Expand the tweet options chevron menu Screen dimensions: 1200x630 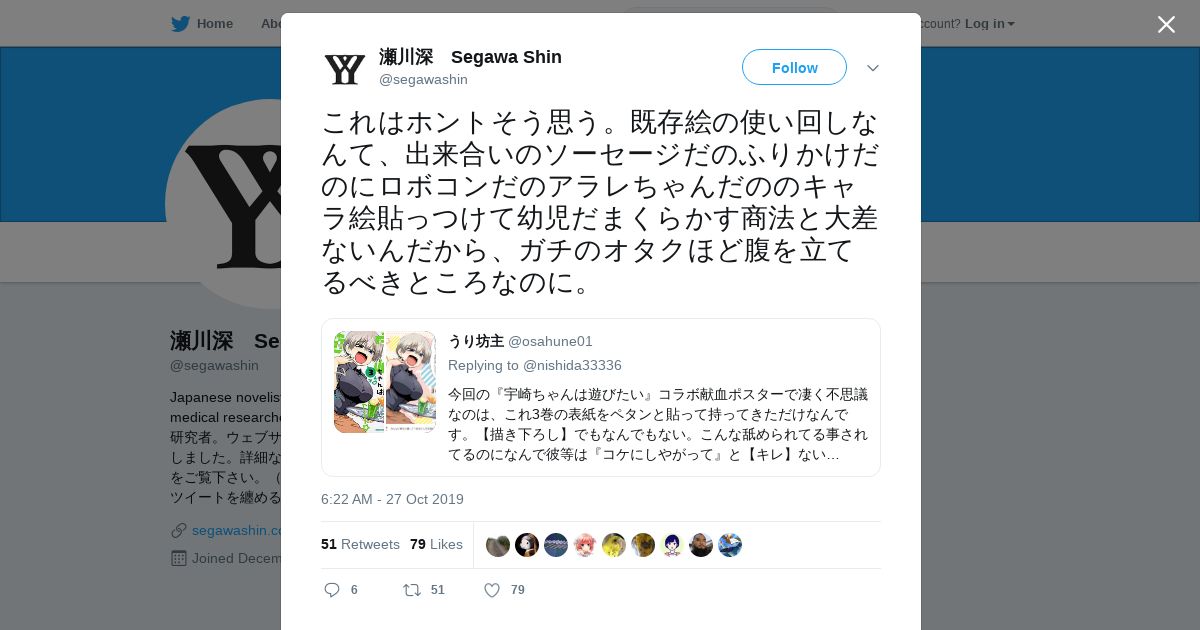872,68
